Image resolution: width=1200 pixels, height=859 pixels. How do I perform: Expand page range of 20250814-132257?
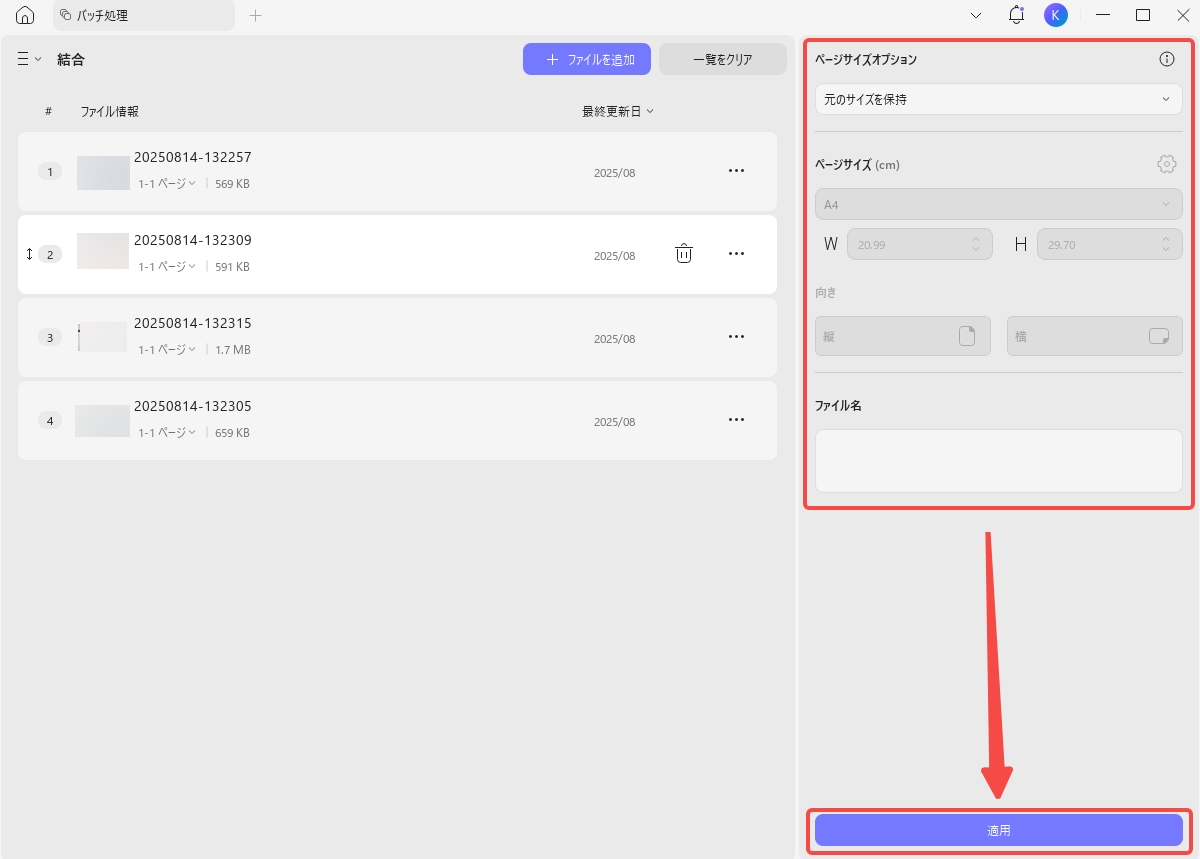click(167, 184)
